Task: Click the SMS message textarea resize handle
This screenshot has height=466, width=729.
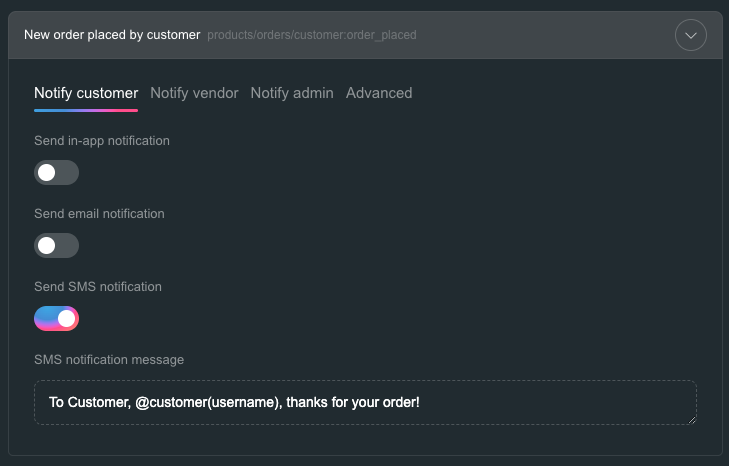Action: (691, 419)
